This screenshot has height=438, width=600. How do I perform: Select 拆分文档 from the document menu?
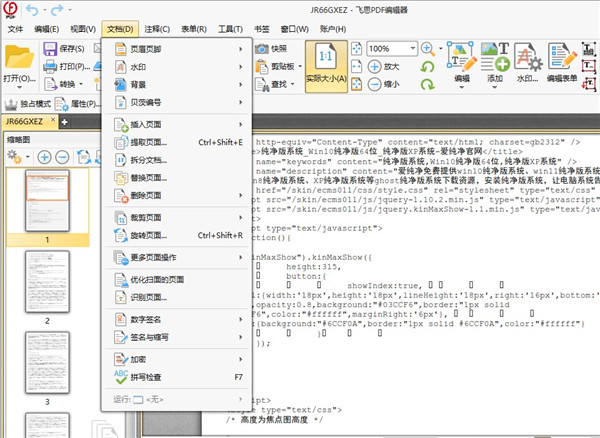click(148, 160)
